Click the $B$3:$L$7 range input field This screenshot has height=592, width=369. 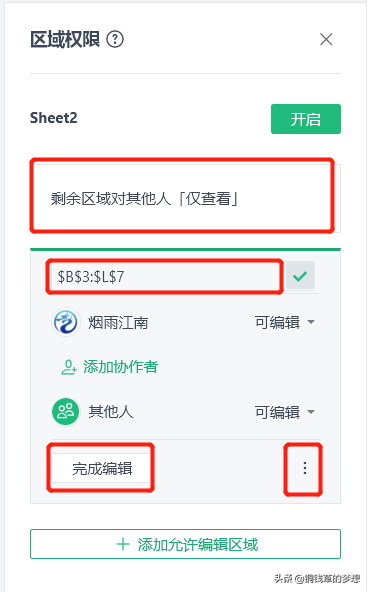(165, 276)
